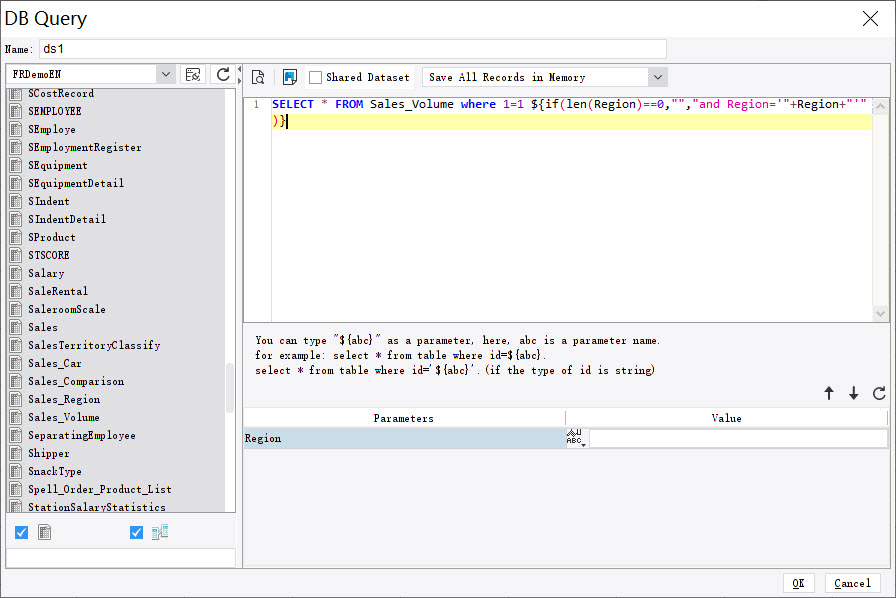Close the DB Query window
This screenshot has width=896, height=598.
coord(870,18)
